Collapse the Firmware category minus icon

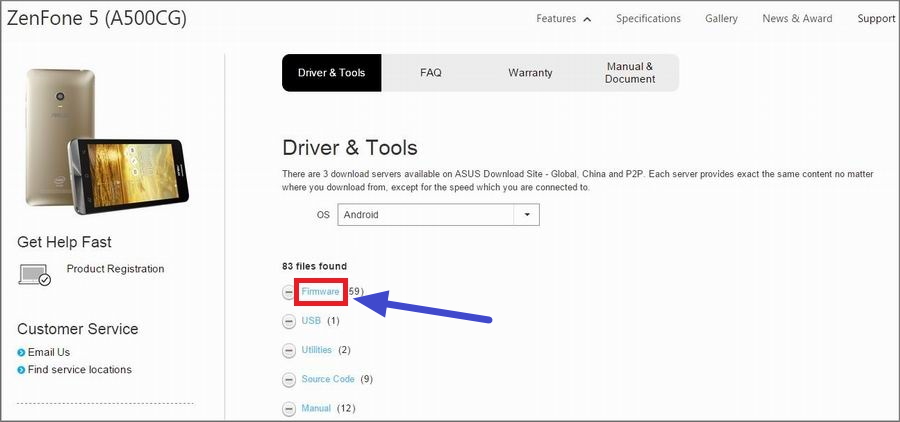click(289, 292)
